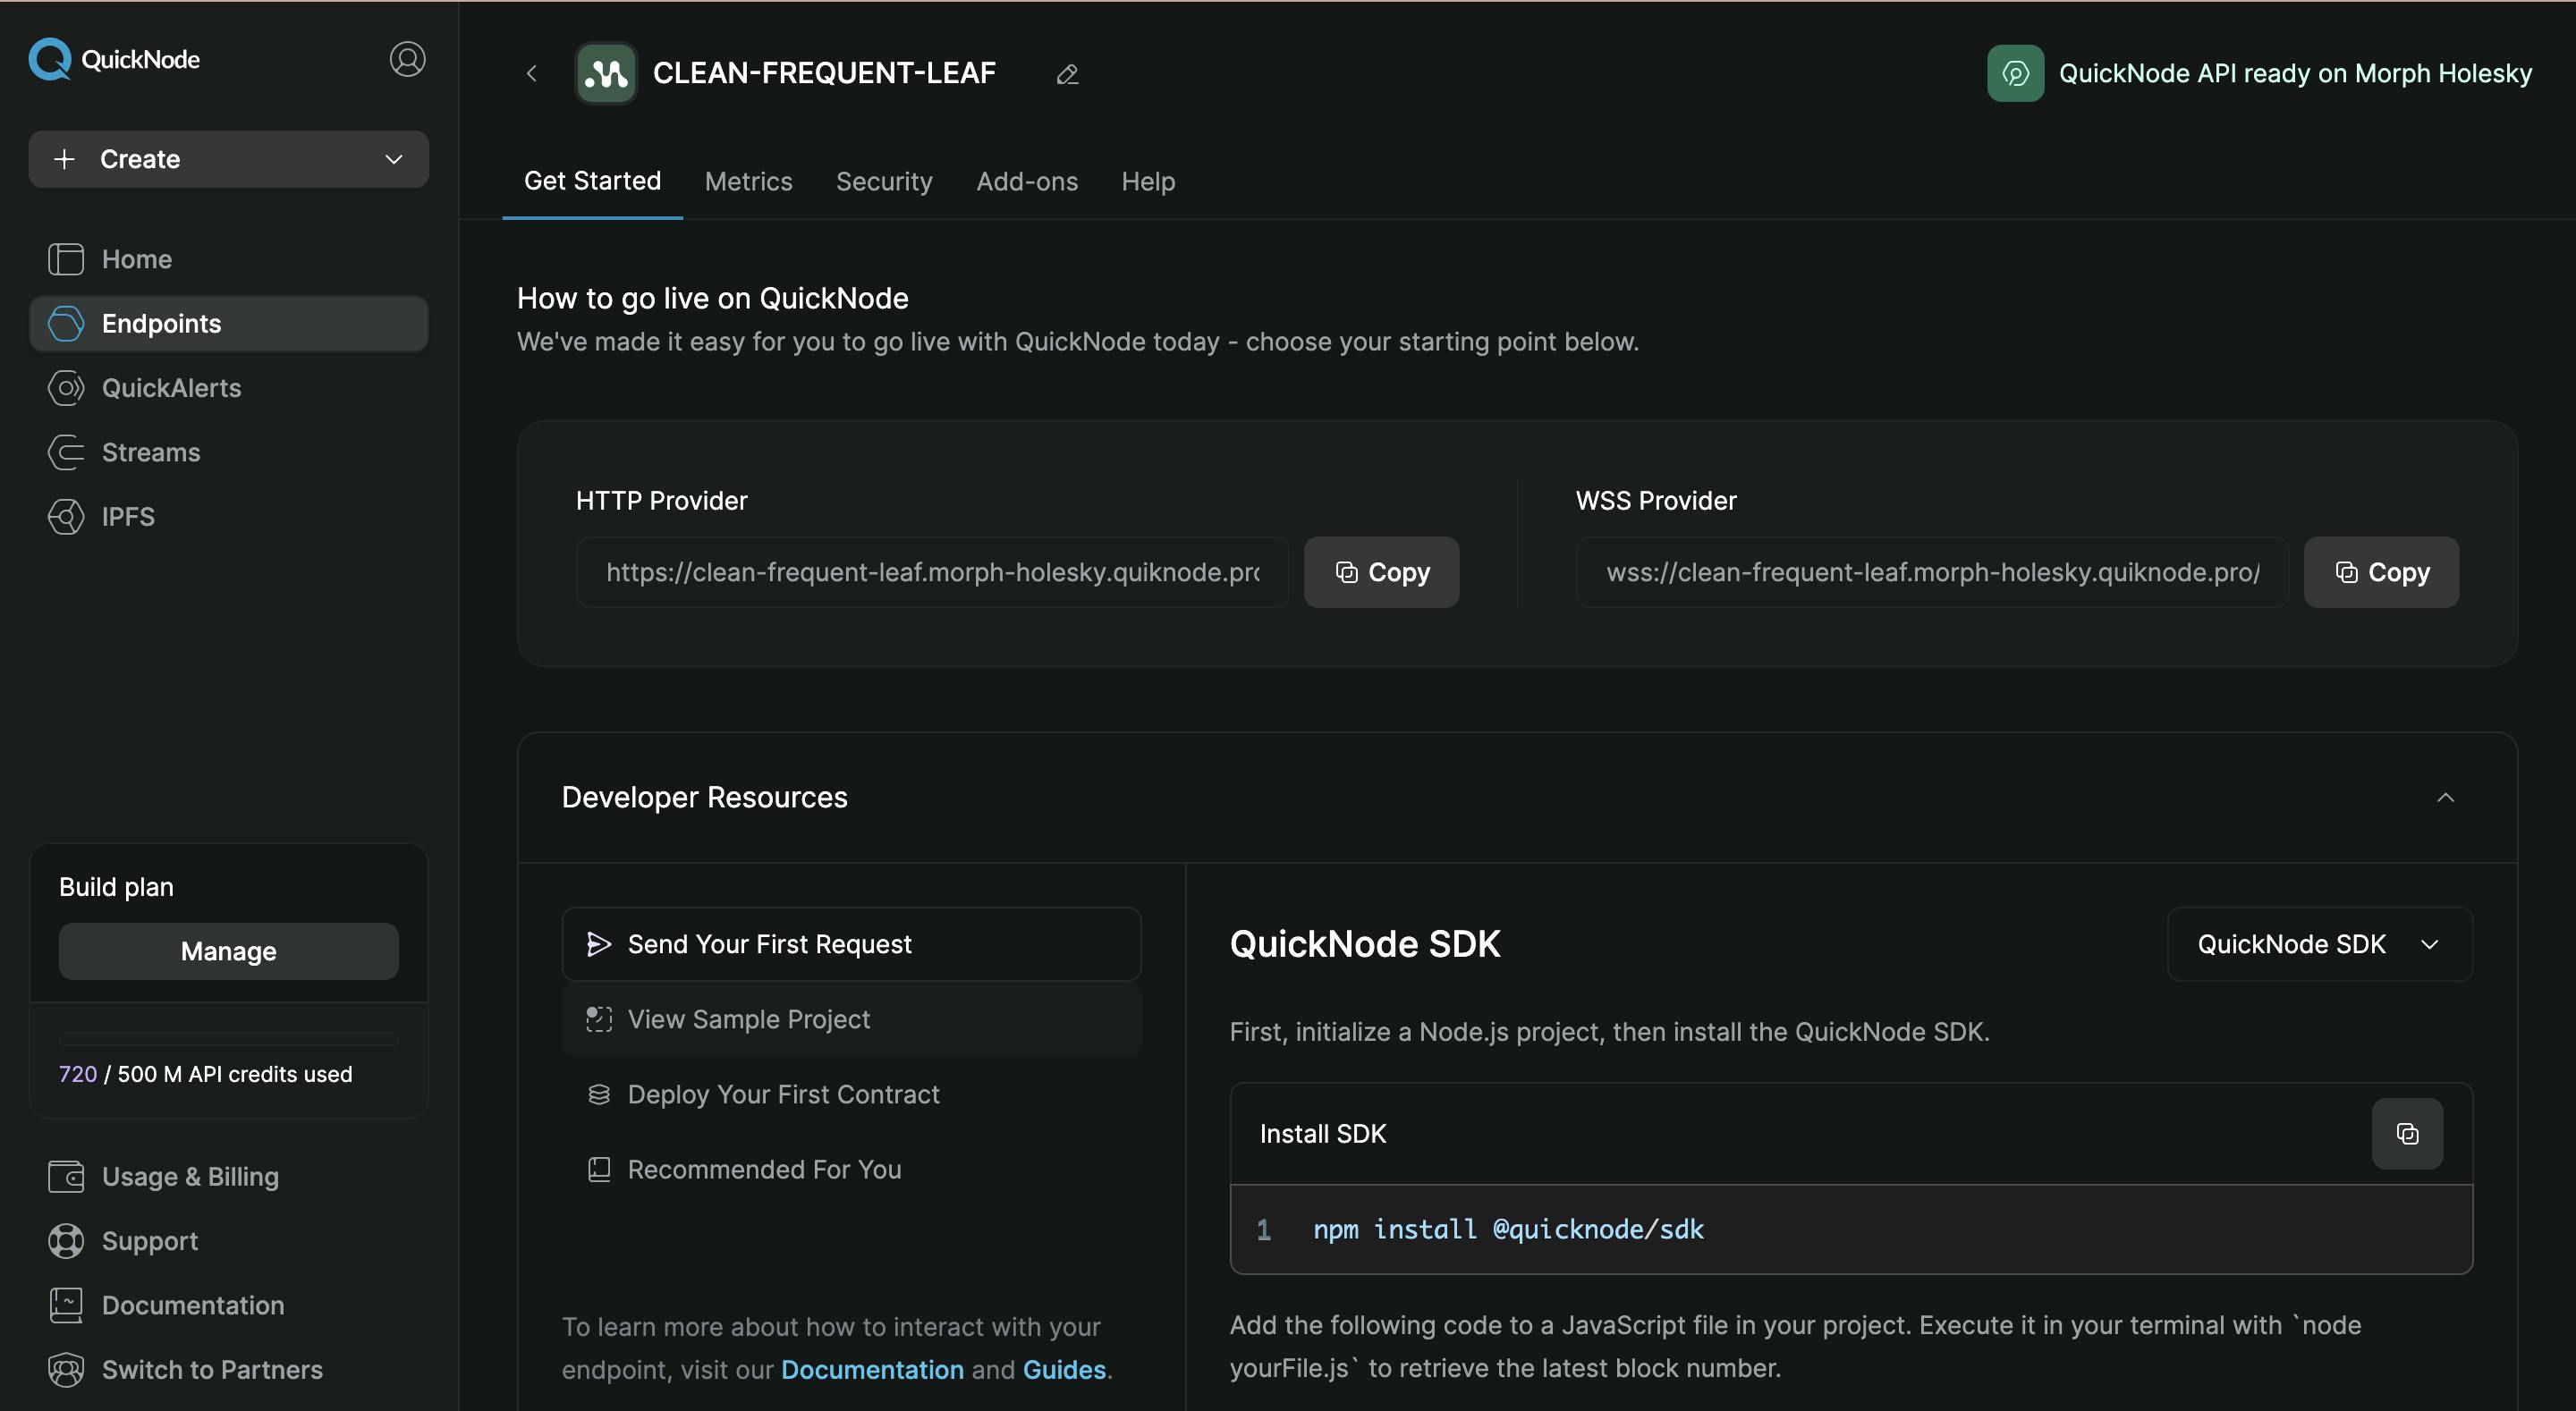Open the Documentation link in resources text

[x=872, y=1369]
